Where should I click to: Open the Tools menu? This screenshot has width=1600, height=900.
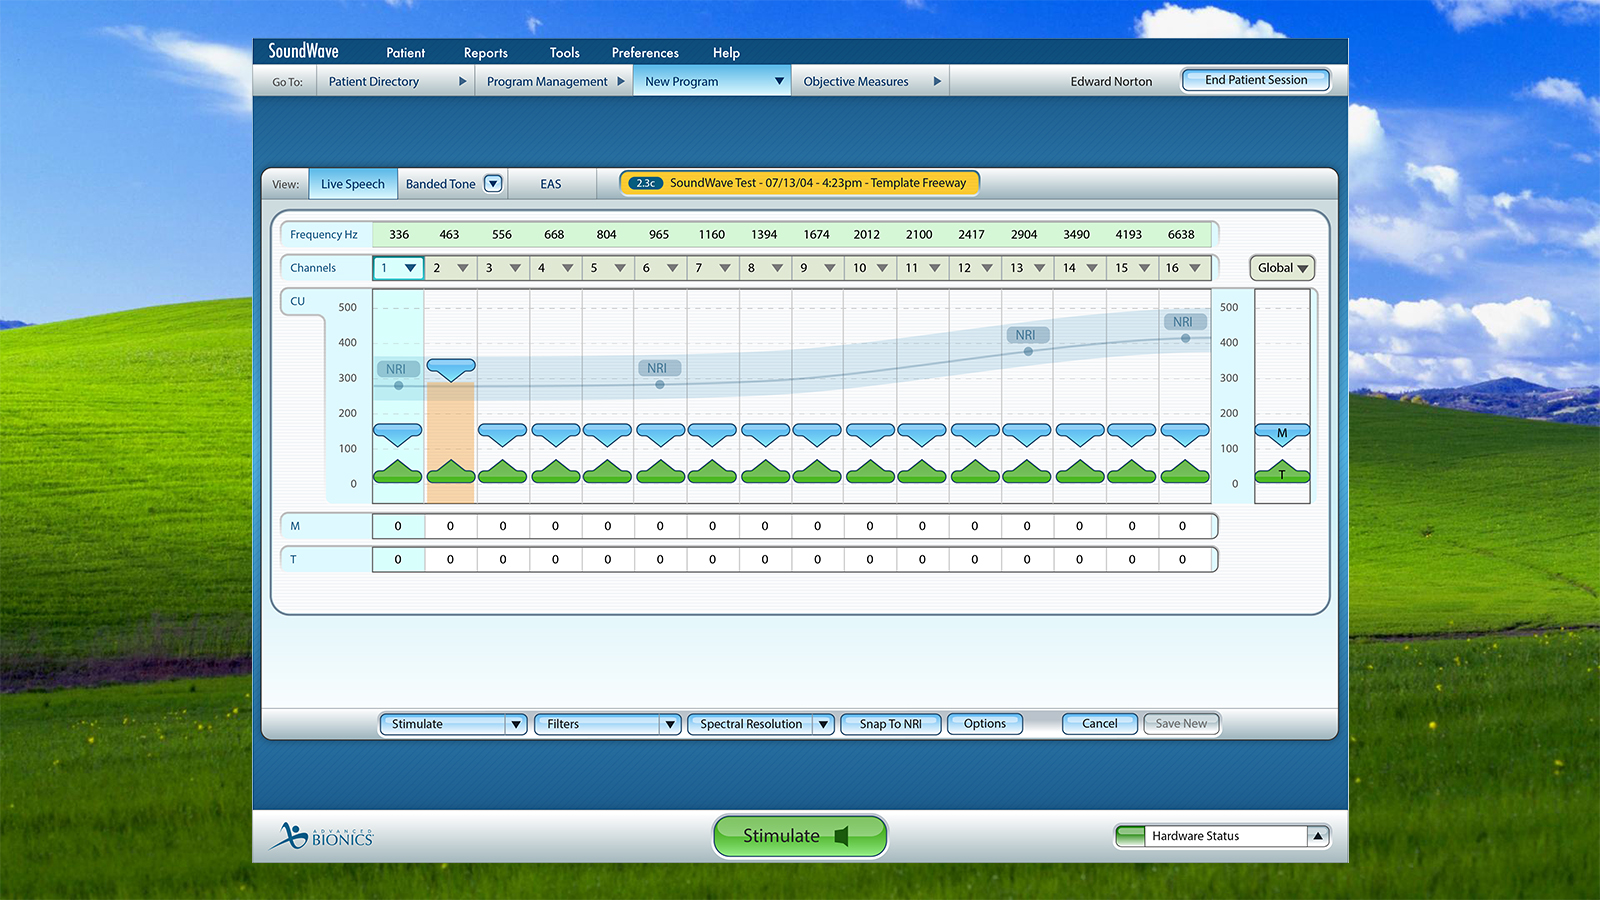[564, 53]
